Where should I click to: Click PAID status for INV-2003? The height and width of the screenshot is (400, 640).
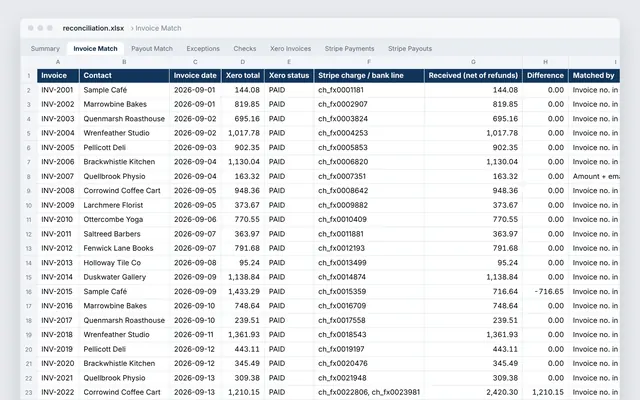(x=289, y=119)
